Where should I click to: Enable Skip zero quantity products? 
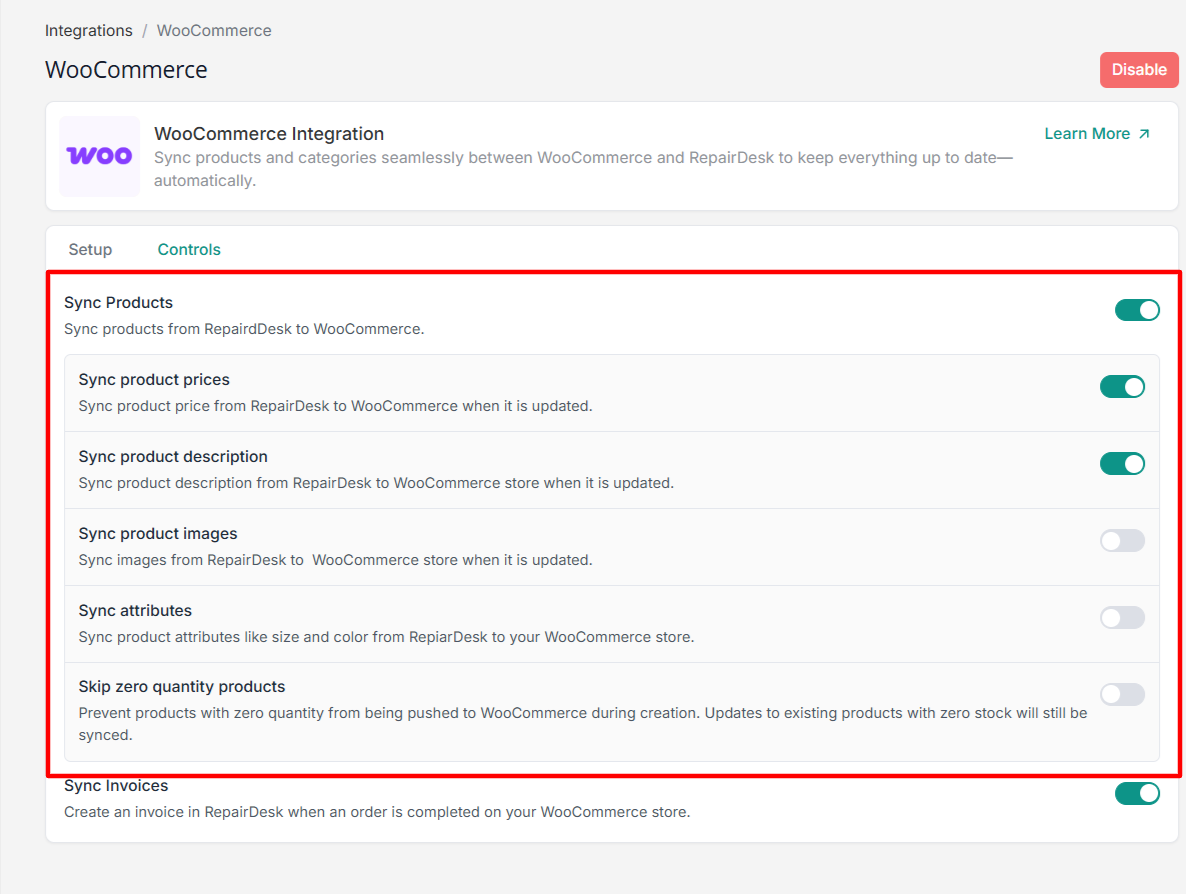1122,694
